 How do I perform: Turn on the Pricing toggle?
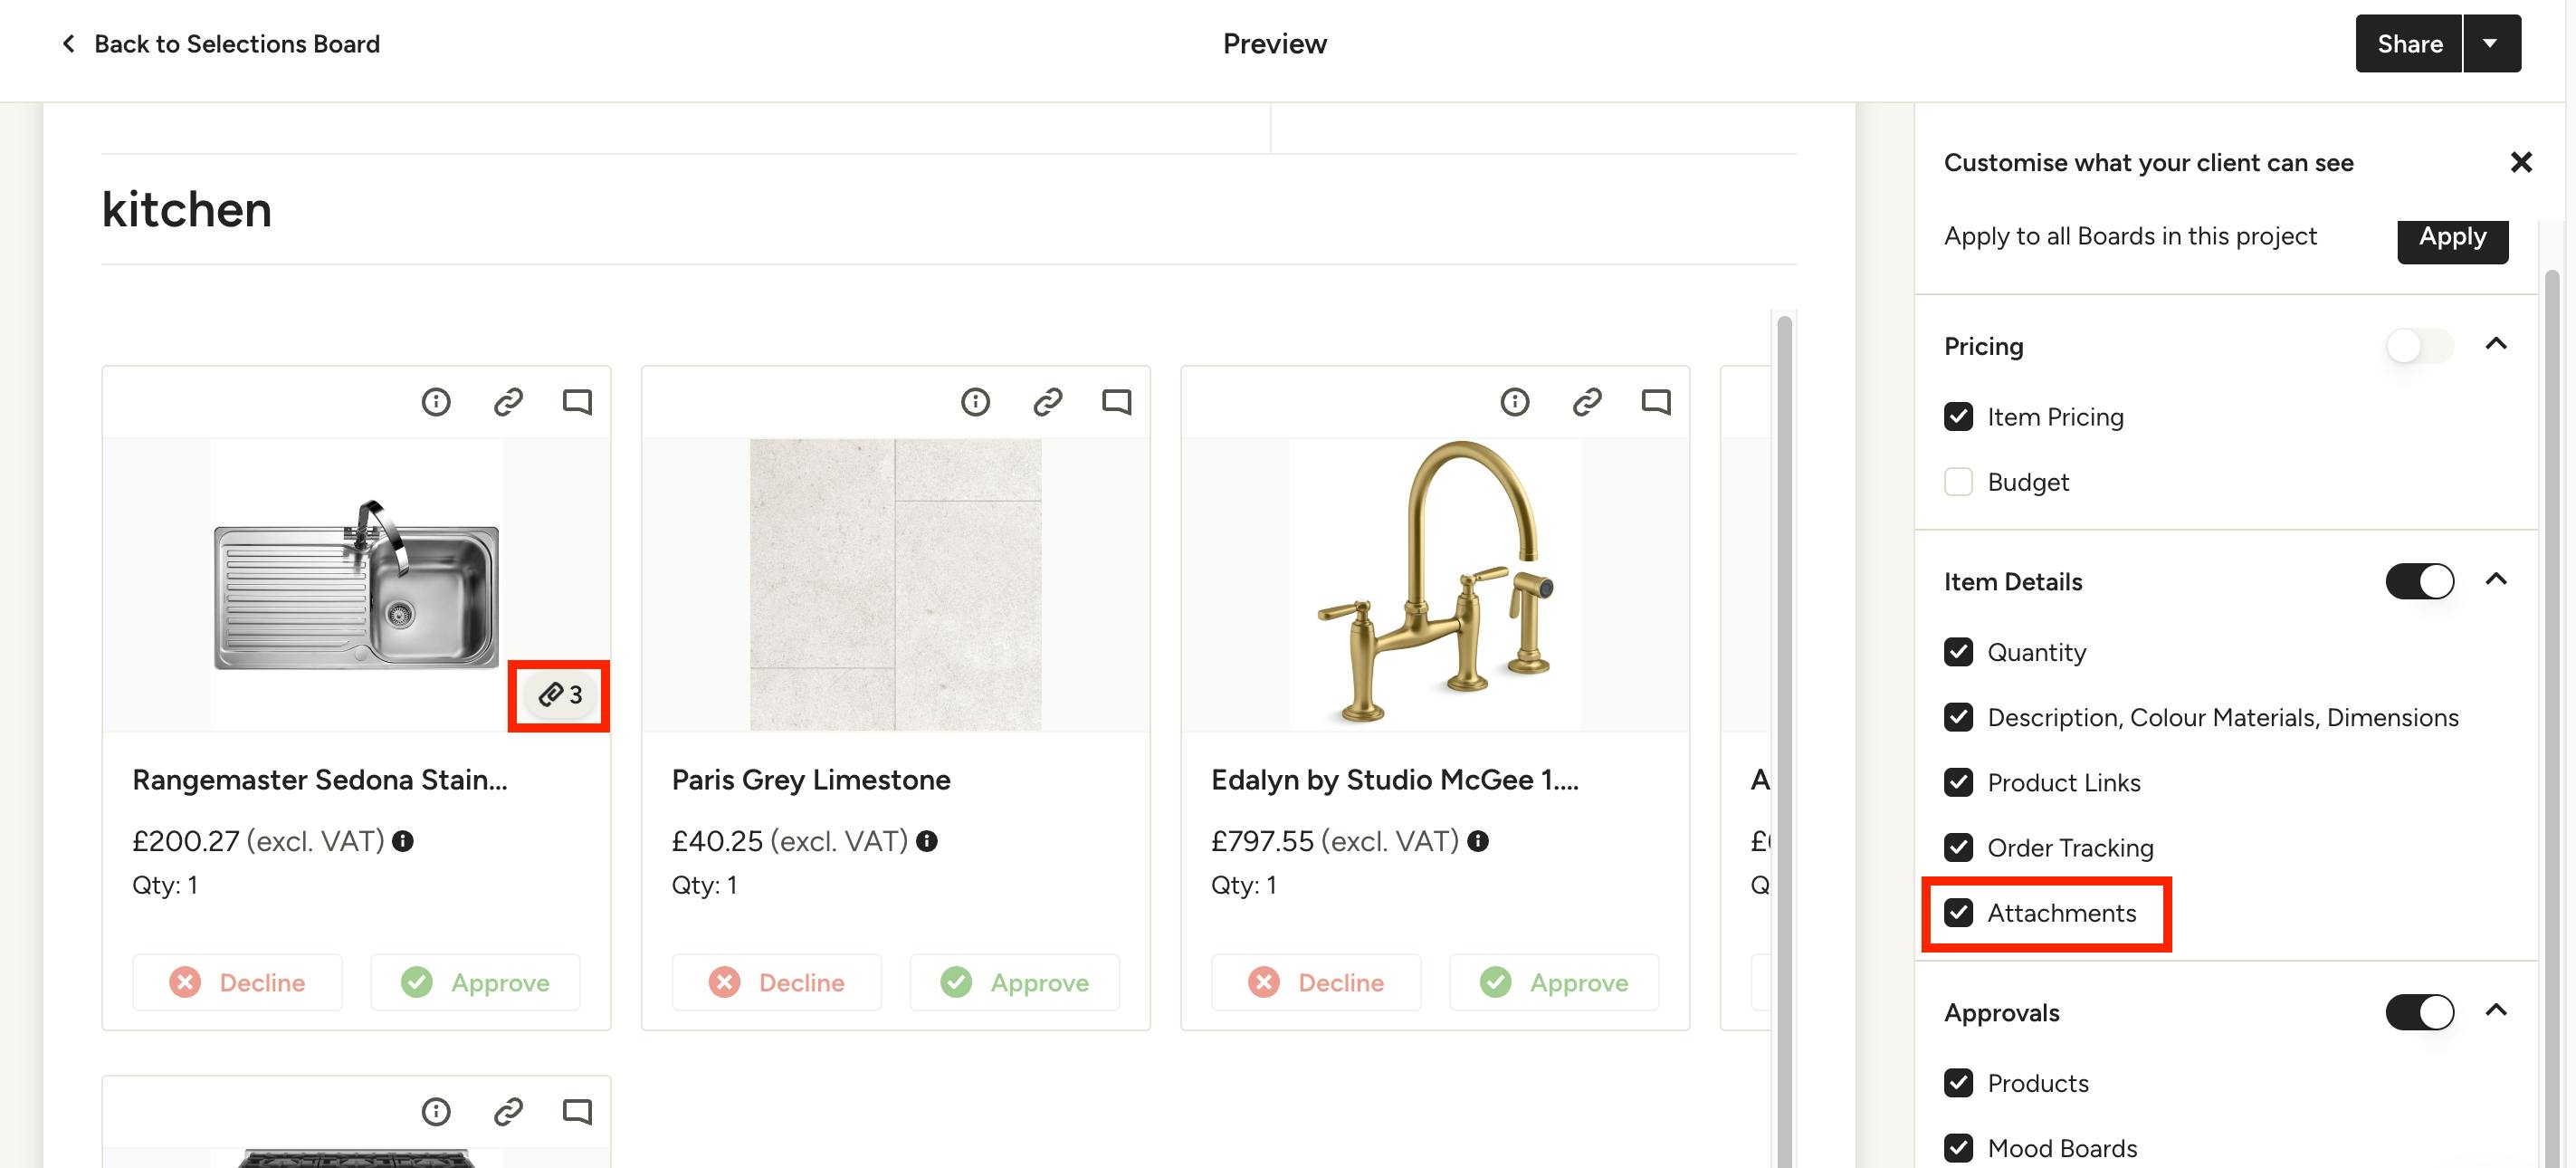(2419, 346)
